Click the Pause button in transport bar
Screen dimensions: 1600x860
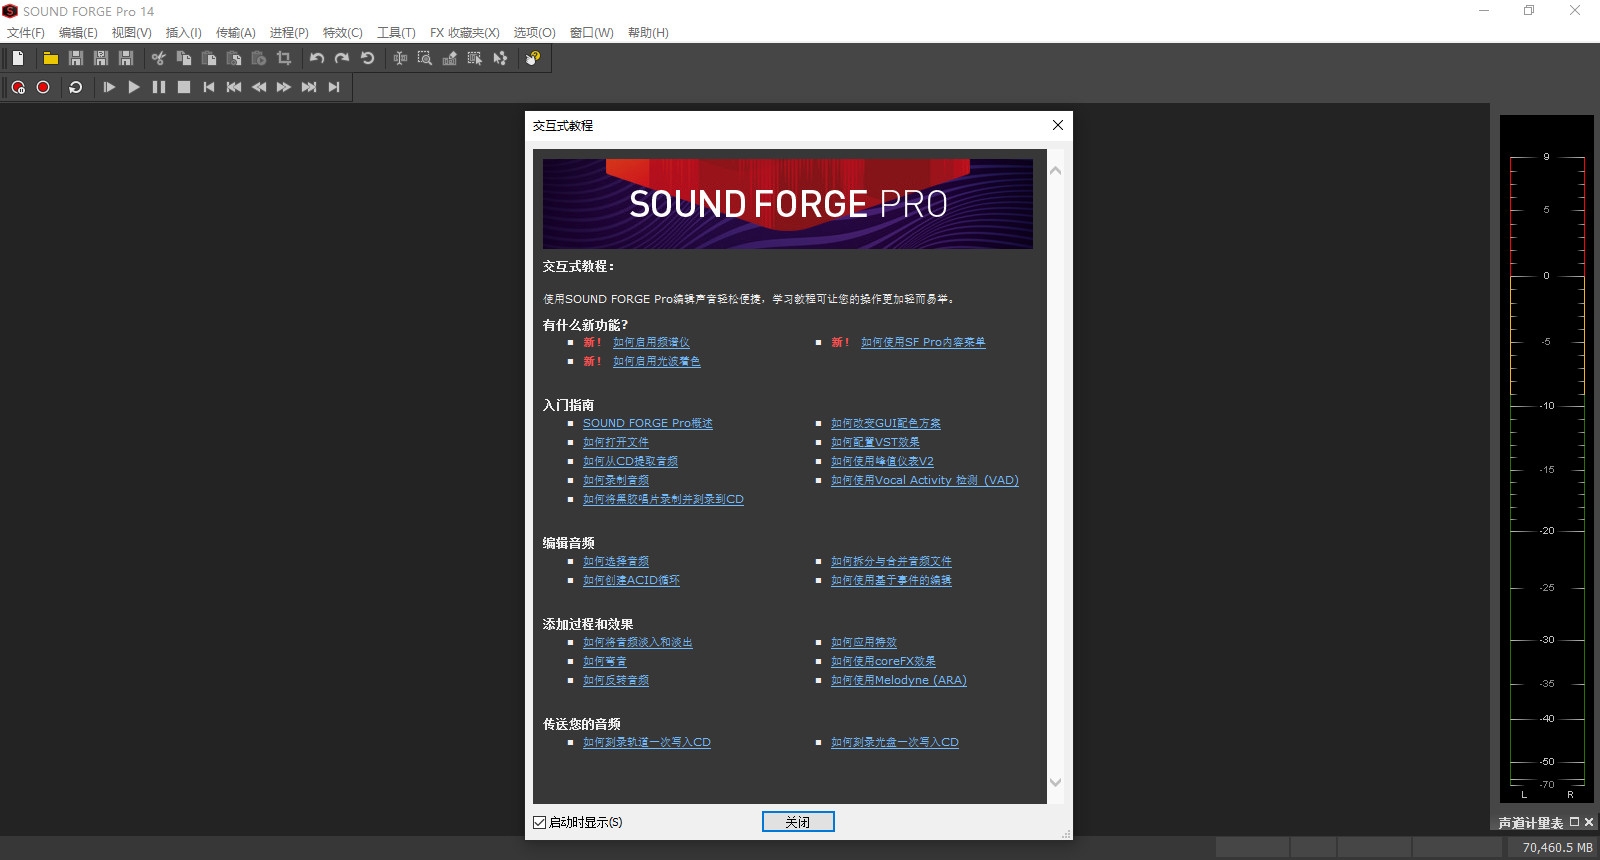pyautogui.click(x=159, y=87)
